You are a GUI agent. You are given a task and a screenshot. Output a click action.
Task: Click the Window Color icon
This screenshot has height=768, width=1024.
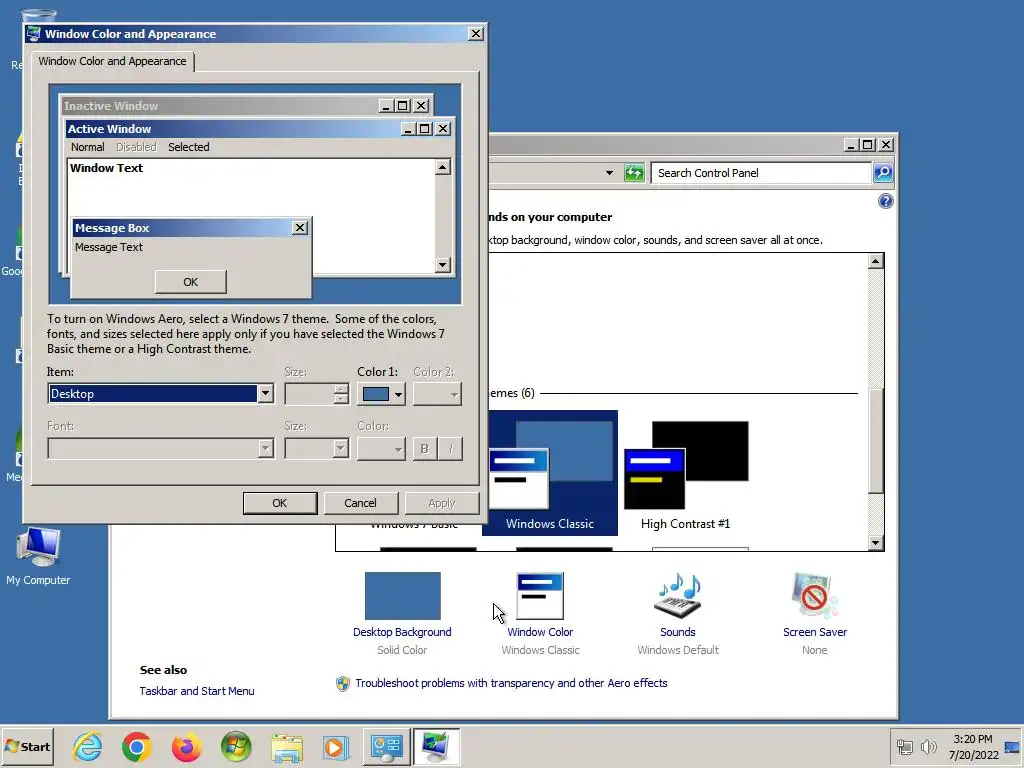[x=540, y=596]
